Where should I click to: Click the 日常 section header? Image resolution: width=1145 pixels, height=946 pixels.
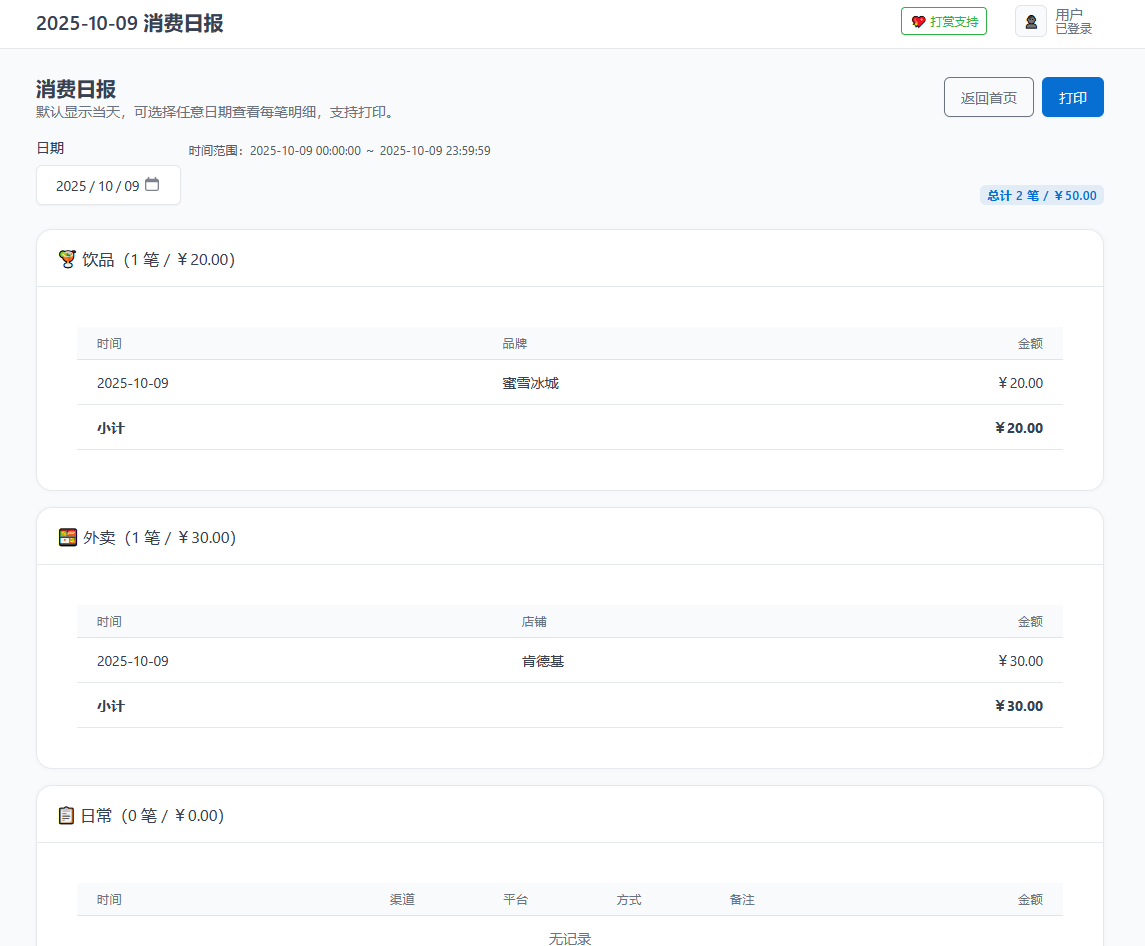tap(152, 816)
